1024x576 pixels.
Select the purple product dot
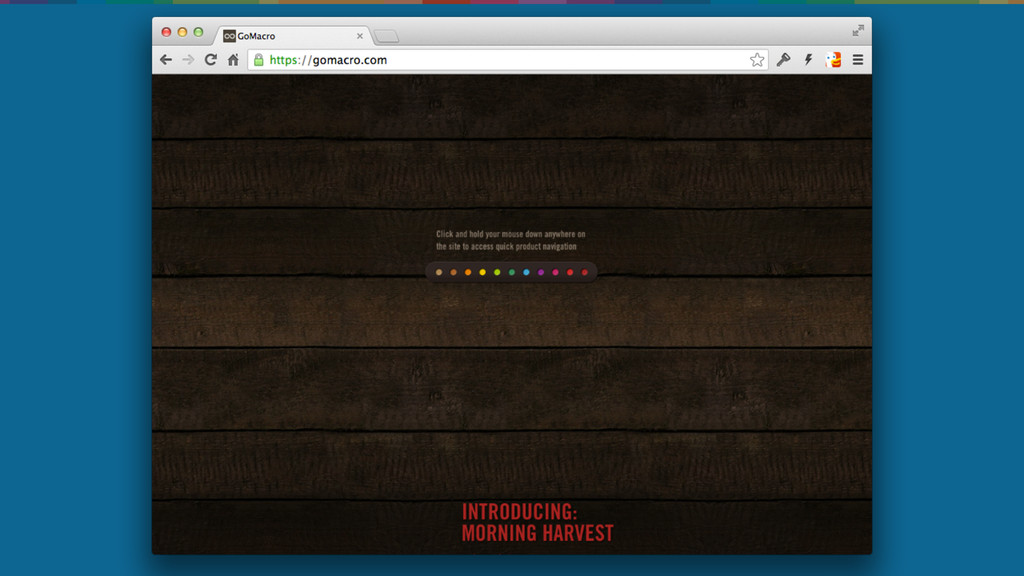[x=541, y=272]
